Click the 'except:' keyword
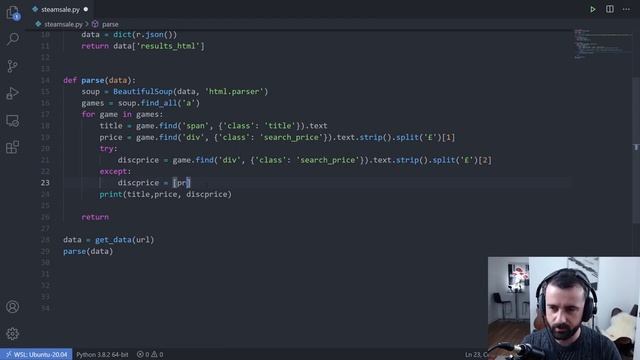640x360 pixels. [x=115, y=171]
